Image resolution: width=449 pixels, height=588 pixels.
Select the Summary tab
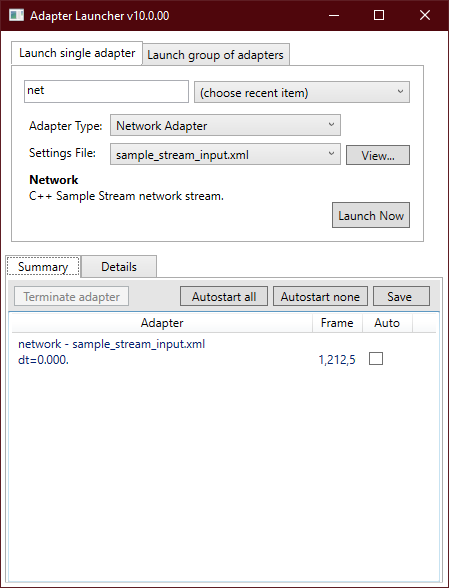coord(43,267)
